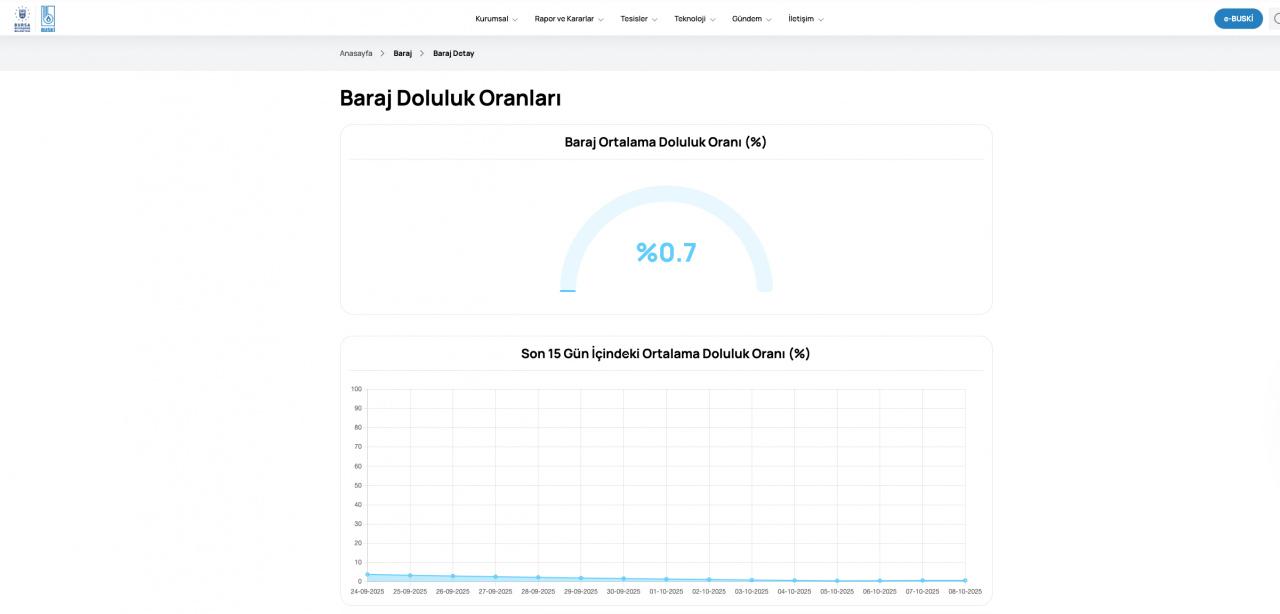Click the 28-09-2025 data point on chart

point(538,577)
